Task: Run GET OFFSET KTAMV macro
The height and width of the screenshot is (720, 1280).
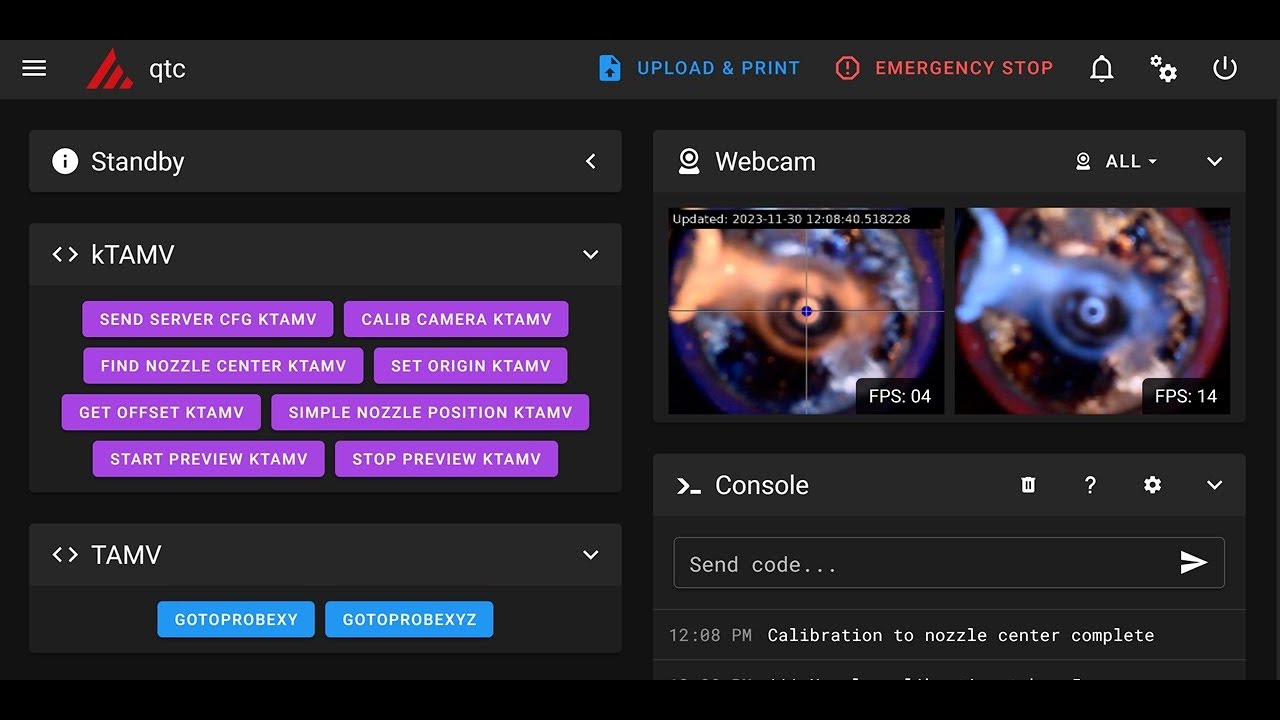Action: coord(161,412)
